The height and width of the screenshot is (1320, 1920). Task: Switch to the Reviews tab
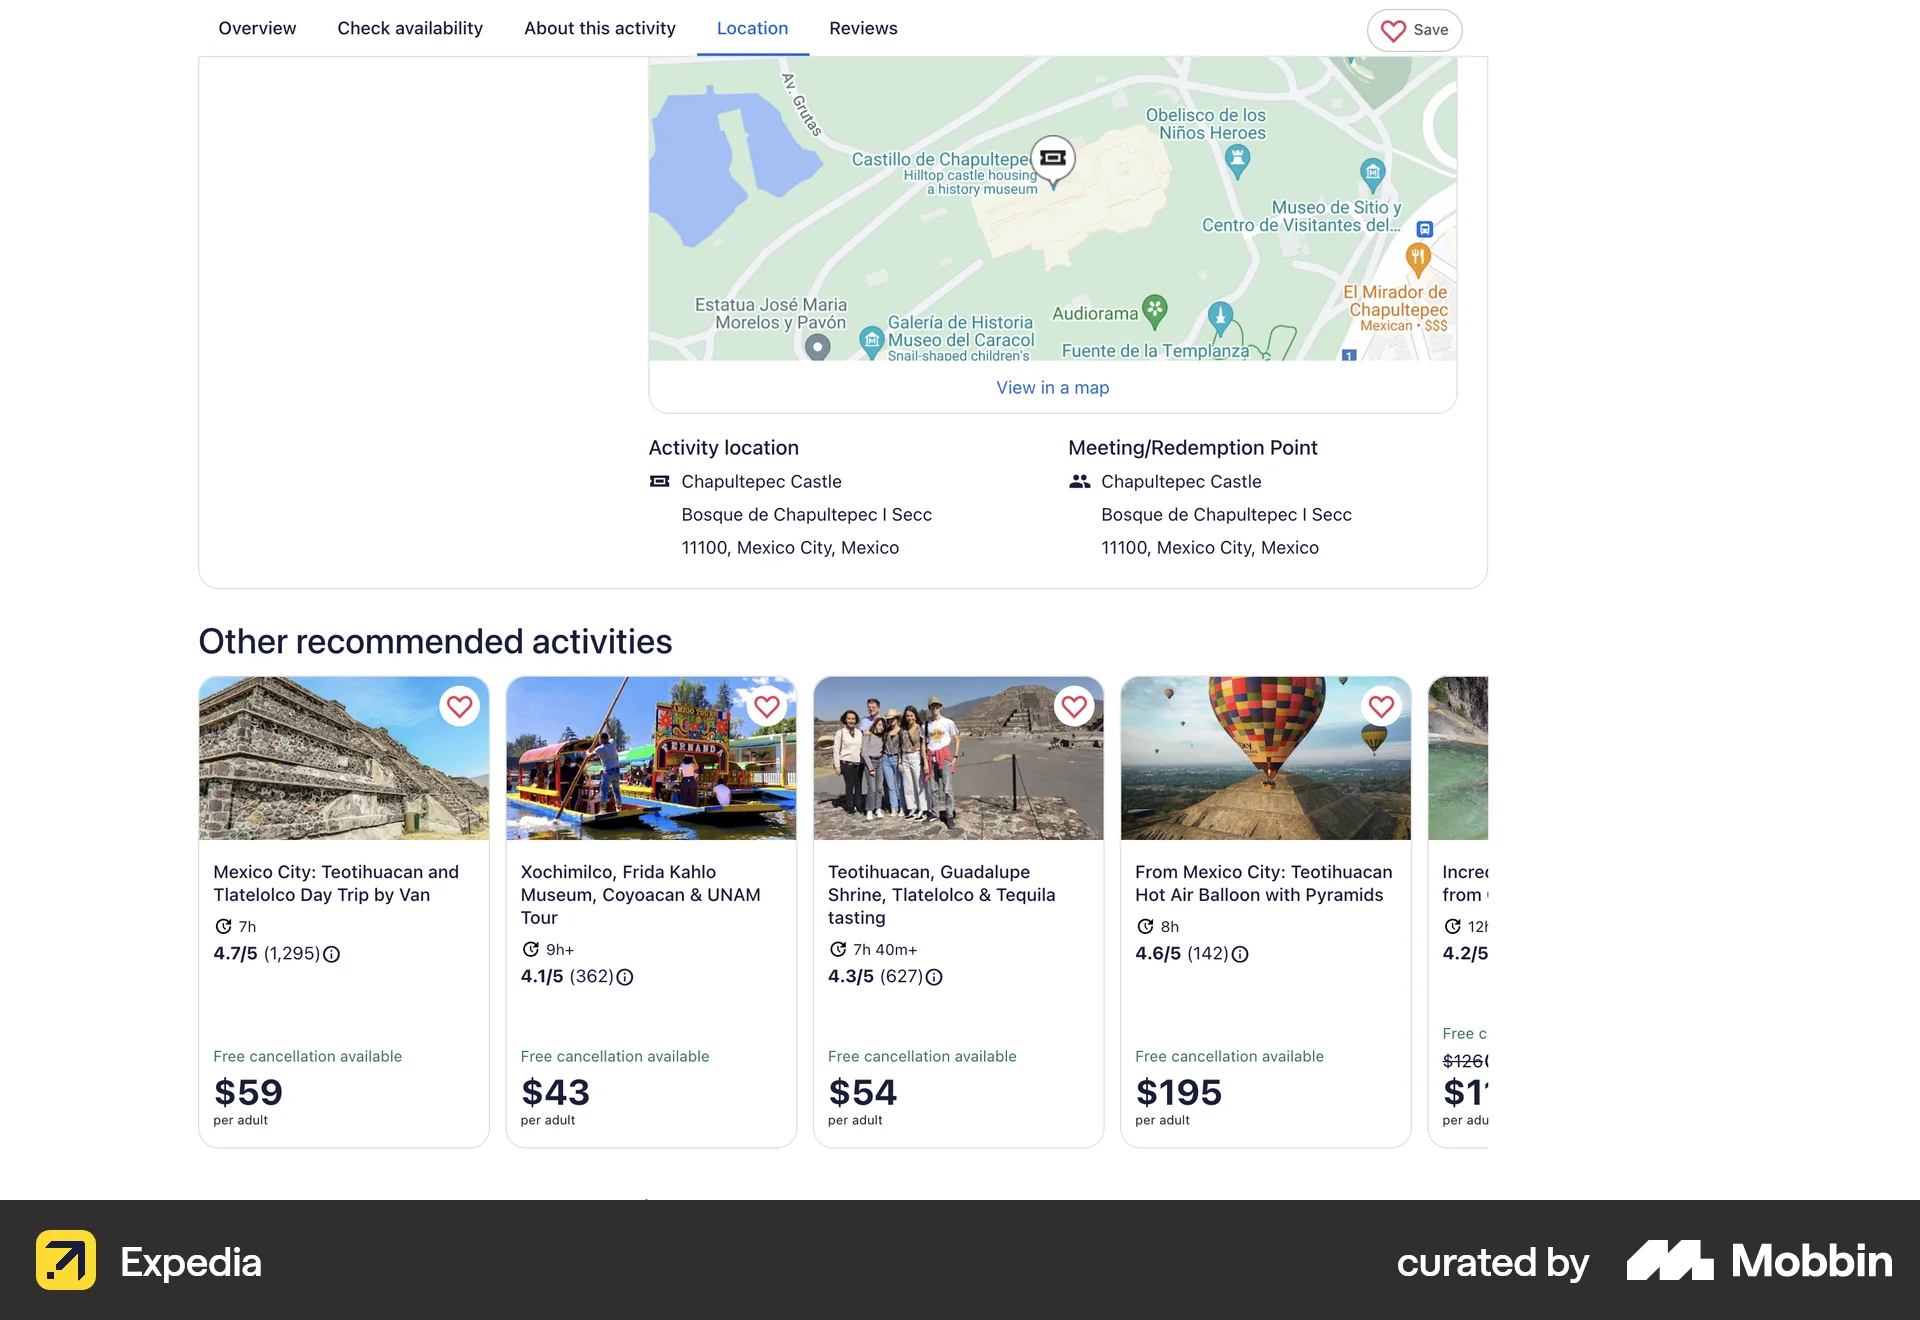tap(862, 28)
